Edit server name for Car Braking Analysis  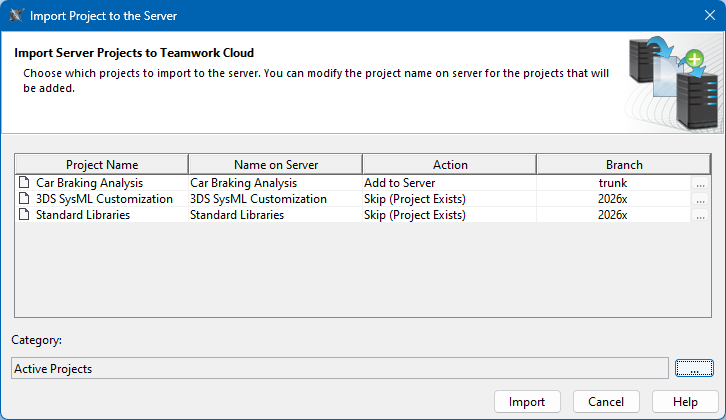click(x=275, y=183)
